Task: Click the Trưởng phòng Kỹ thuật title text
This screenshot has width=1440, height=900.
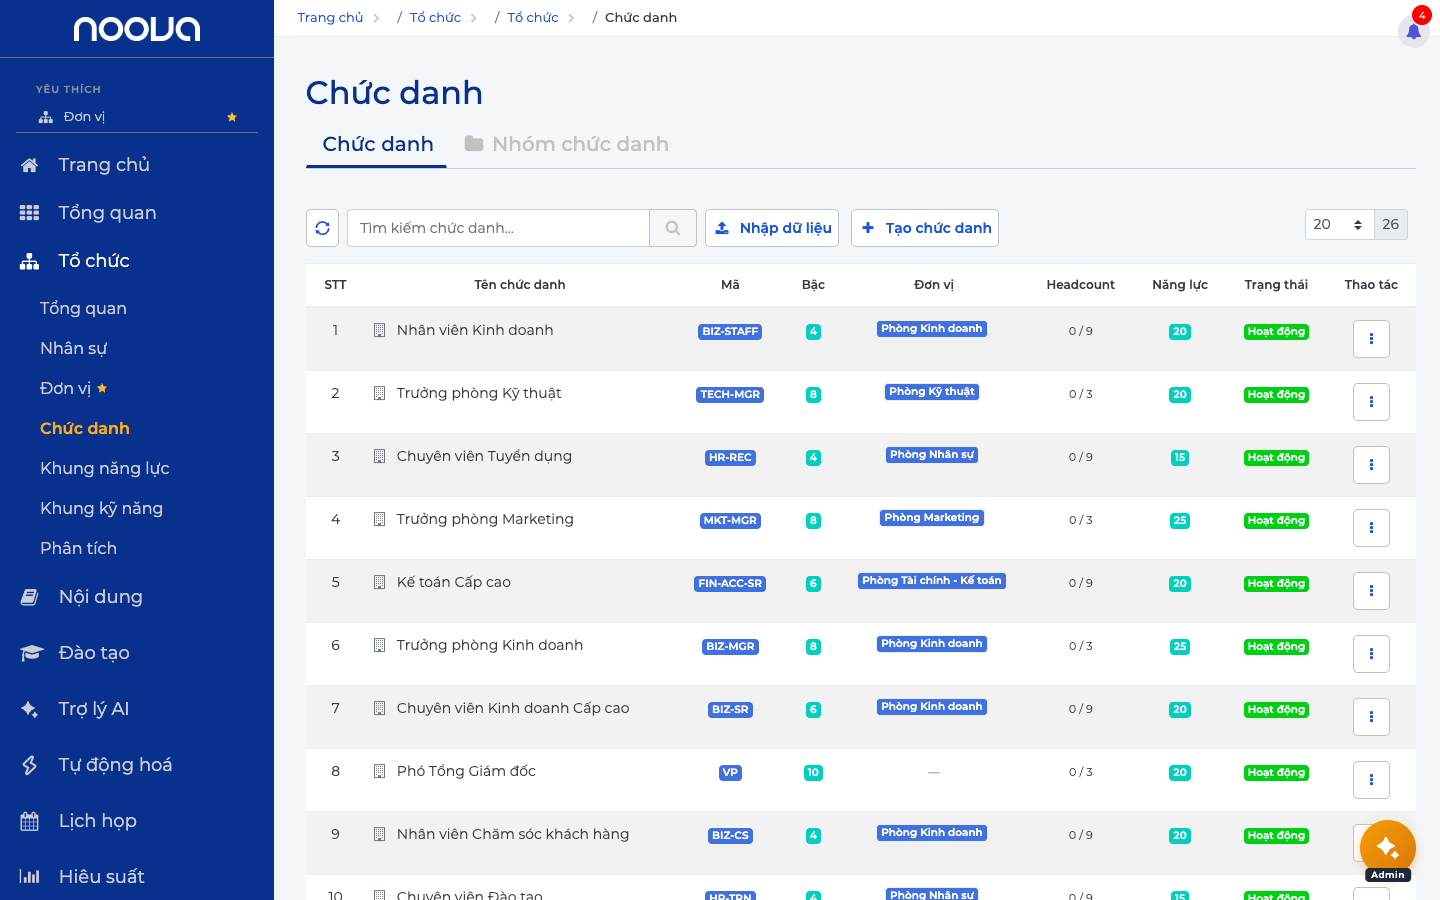Action: 479,393
